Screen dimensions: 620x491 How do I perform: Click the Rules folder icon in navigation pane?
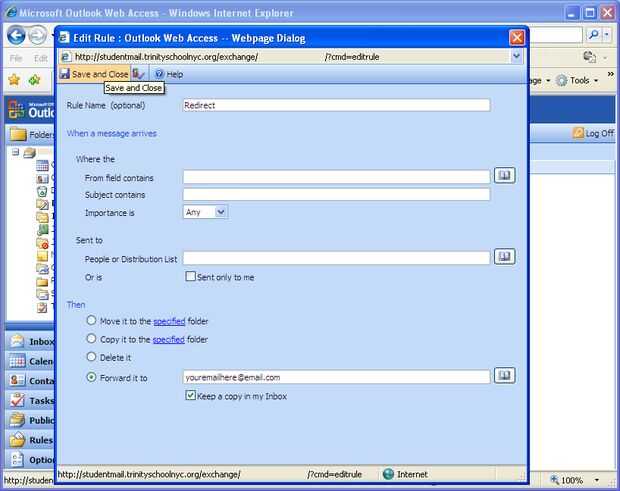pos(17,440)
